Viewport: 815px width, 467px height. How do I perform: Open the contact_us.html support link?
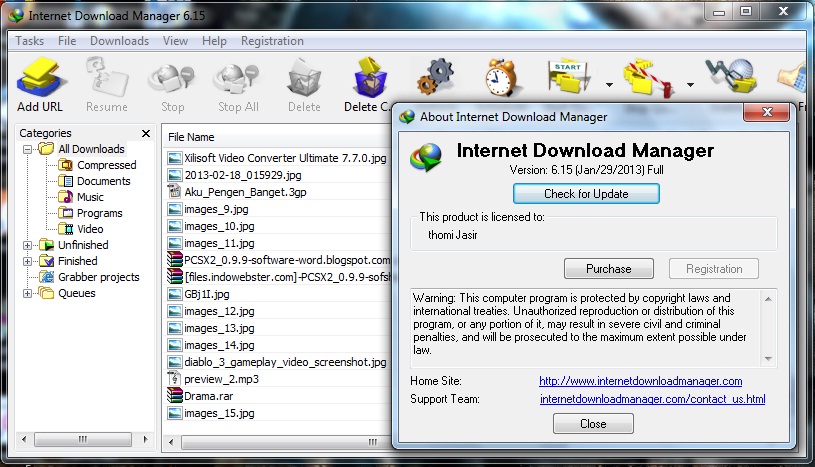click(x=652, y=399)
